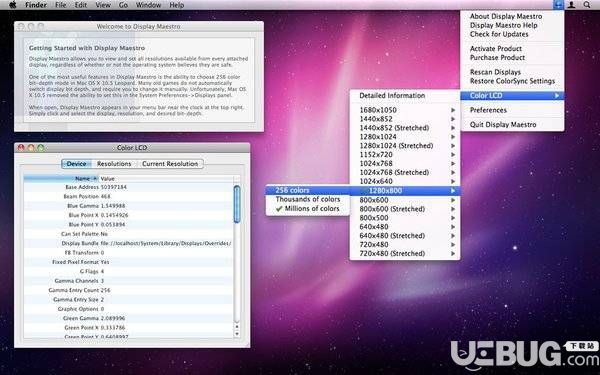The width and height of the screenshot is (600, 375).
Task: Select the Base Address row
Action: (x=128, y=187)
